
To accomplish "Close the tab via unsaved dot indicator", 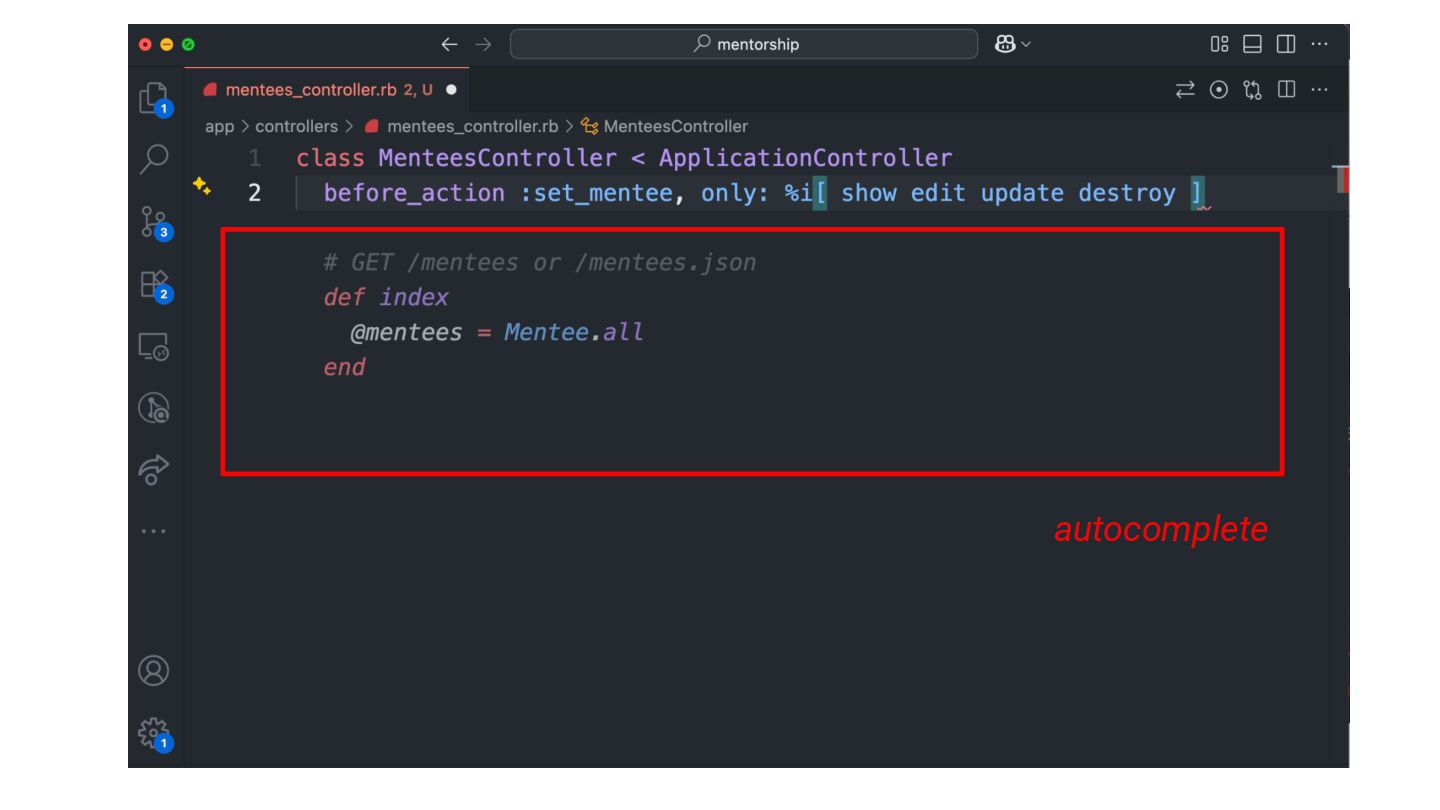I will pyautogui.click(x=450, y=89).
